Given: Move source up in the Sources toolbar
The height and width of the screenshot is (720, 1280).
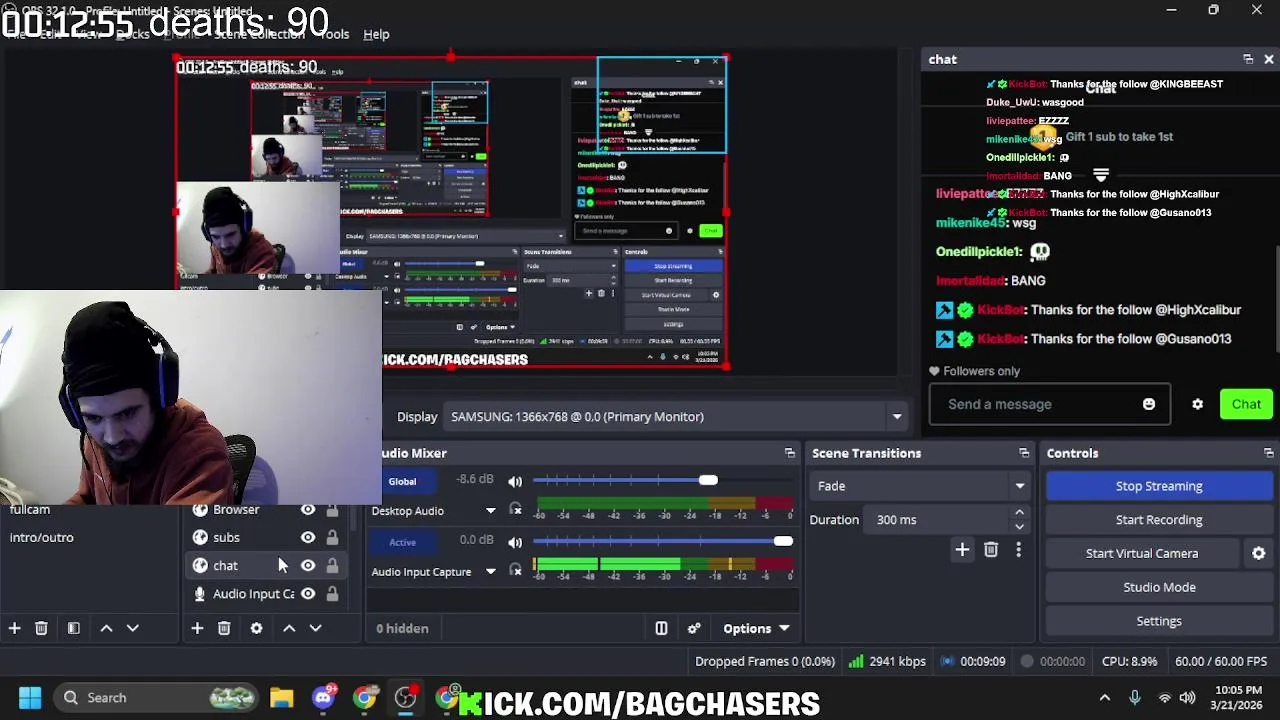Looking at the screenshot, I should click(x=289, y=628).
